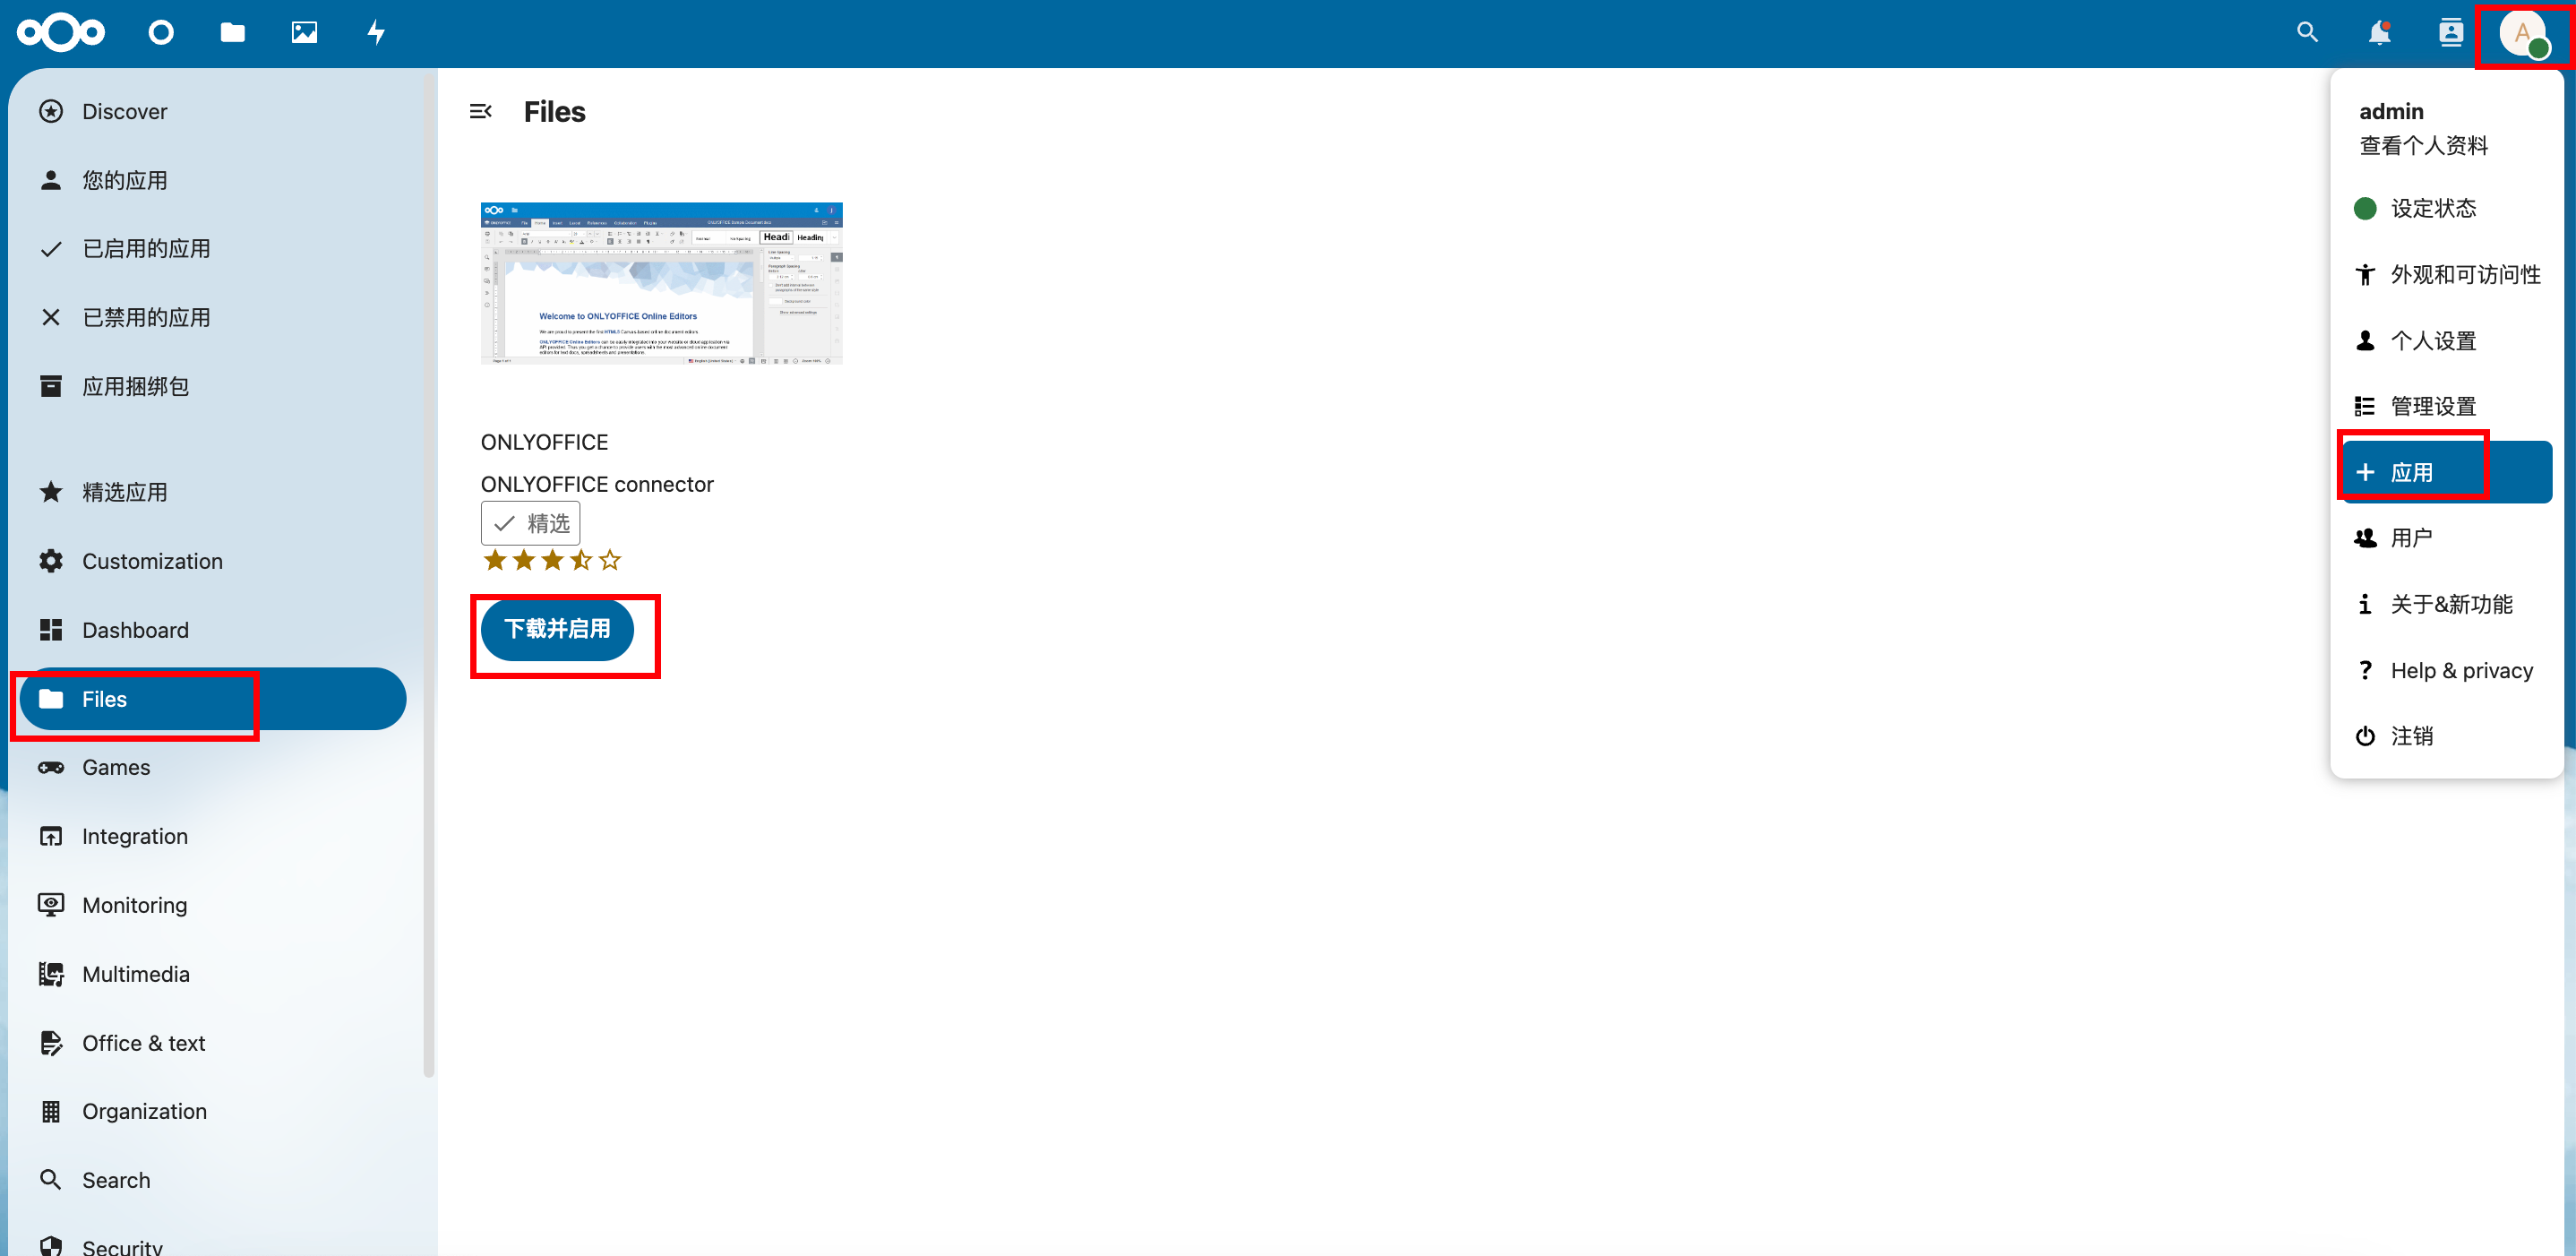Viewport: 2576px width, 1256px height.
Task: Open 用户 in user menu
Action: tap(2447, 538)
